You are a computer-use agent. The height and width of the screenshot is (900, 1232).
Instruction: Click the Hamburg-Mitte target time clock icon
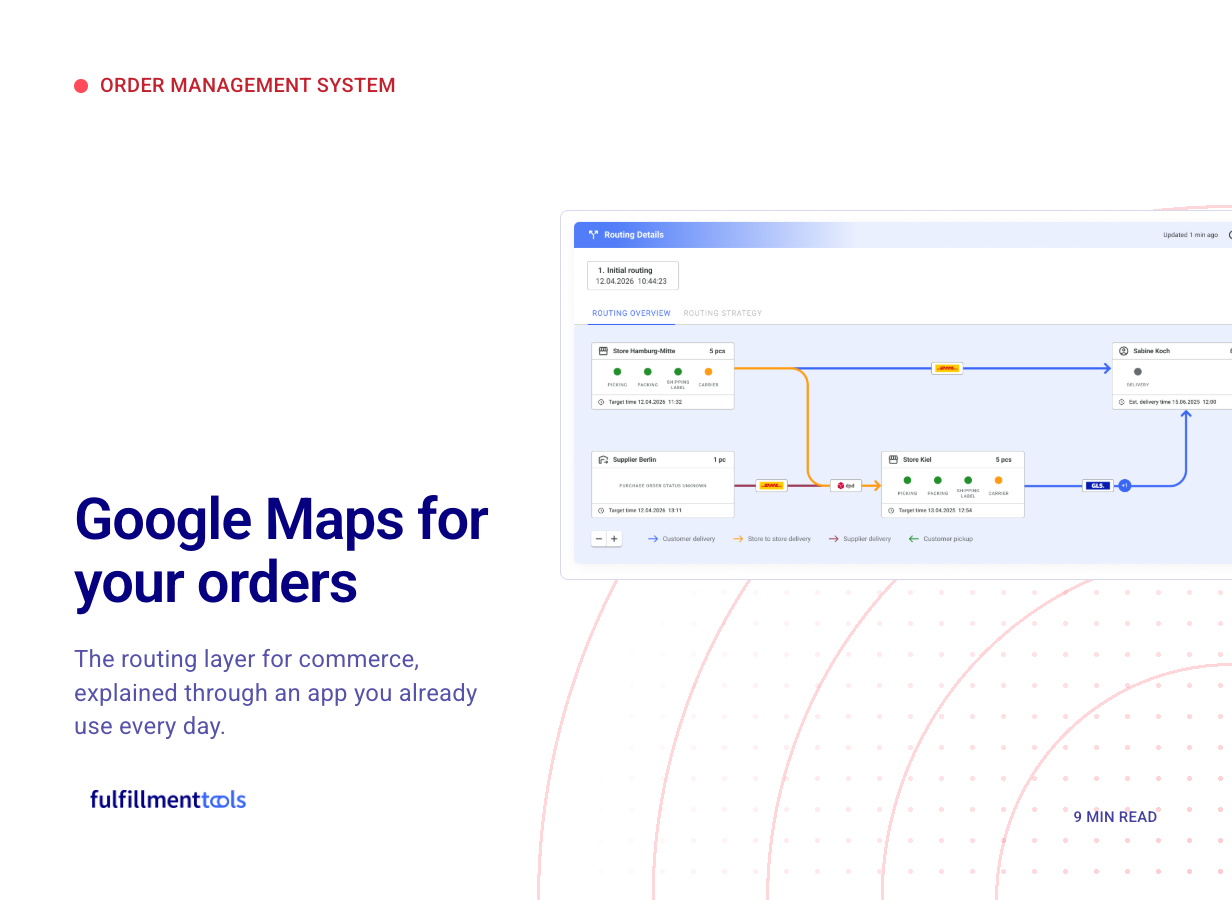601,402
